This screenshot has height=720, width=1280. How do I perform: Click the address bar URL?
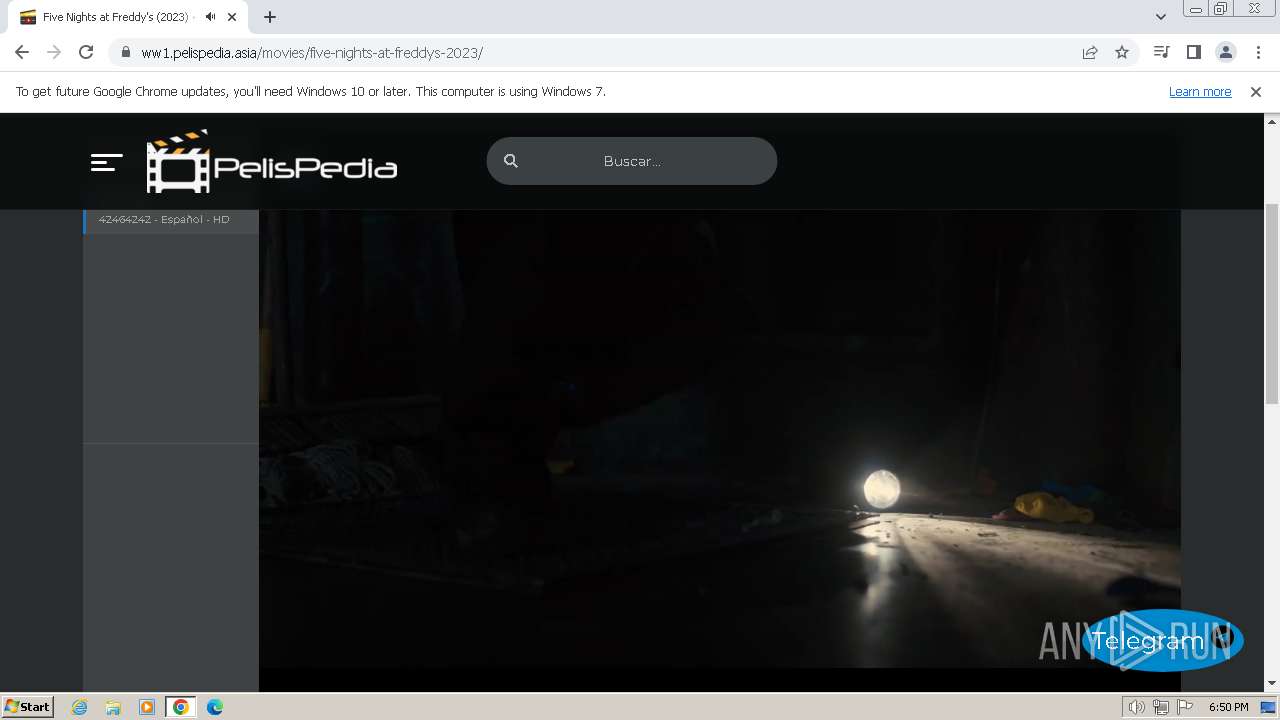(x=312, y=53)
